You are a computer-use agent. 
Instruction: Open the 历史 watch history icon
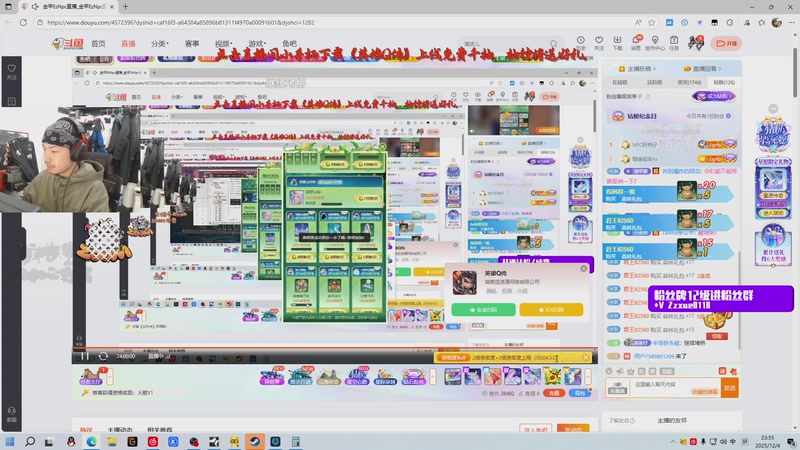581,43
